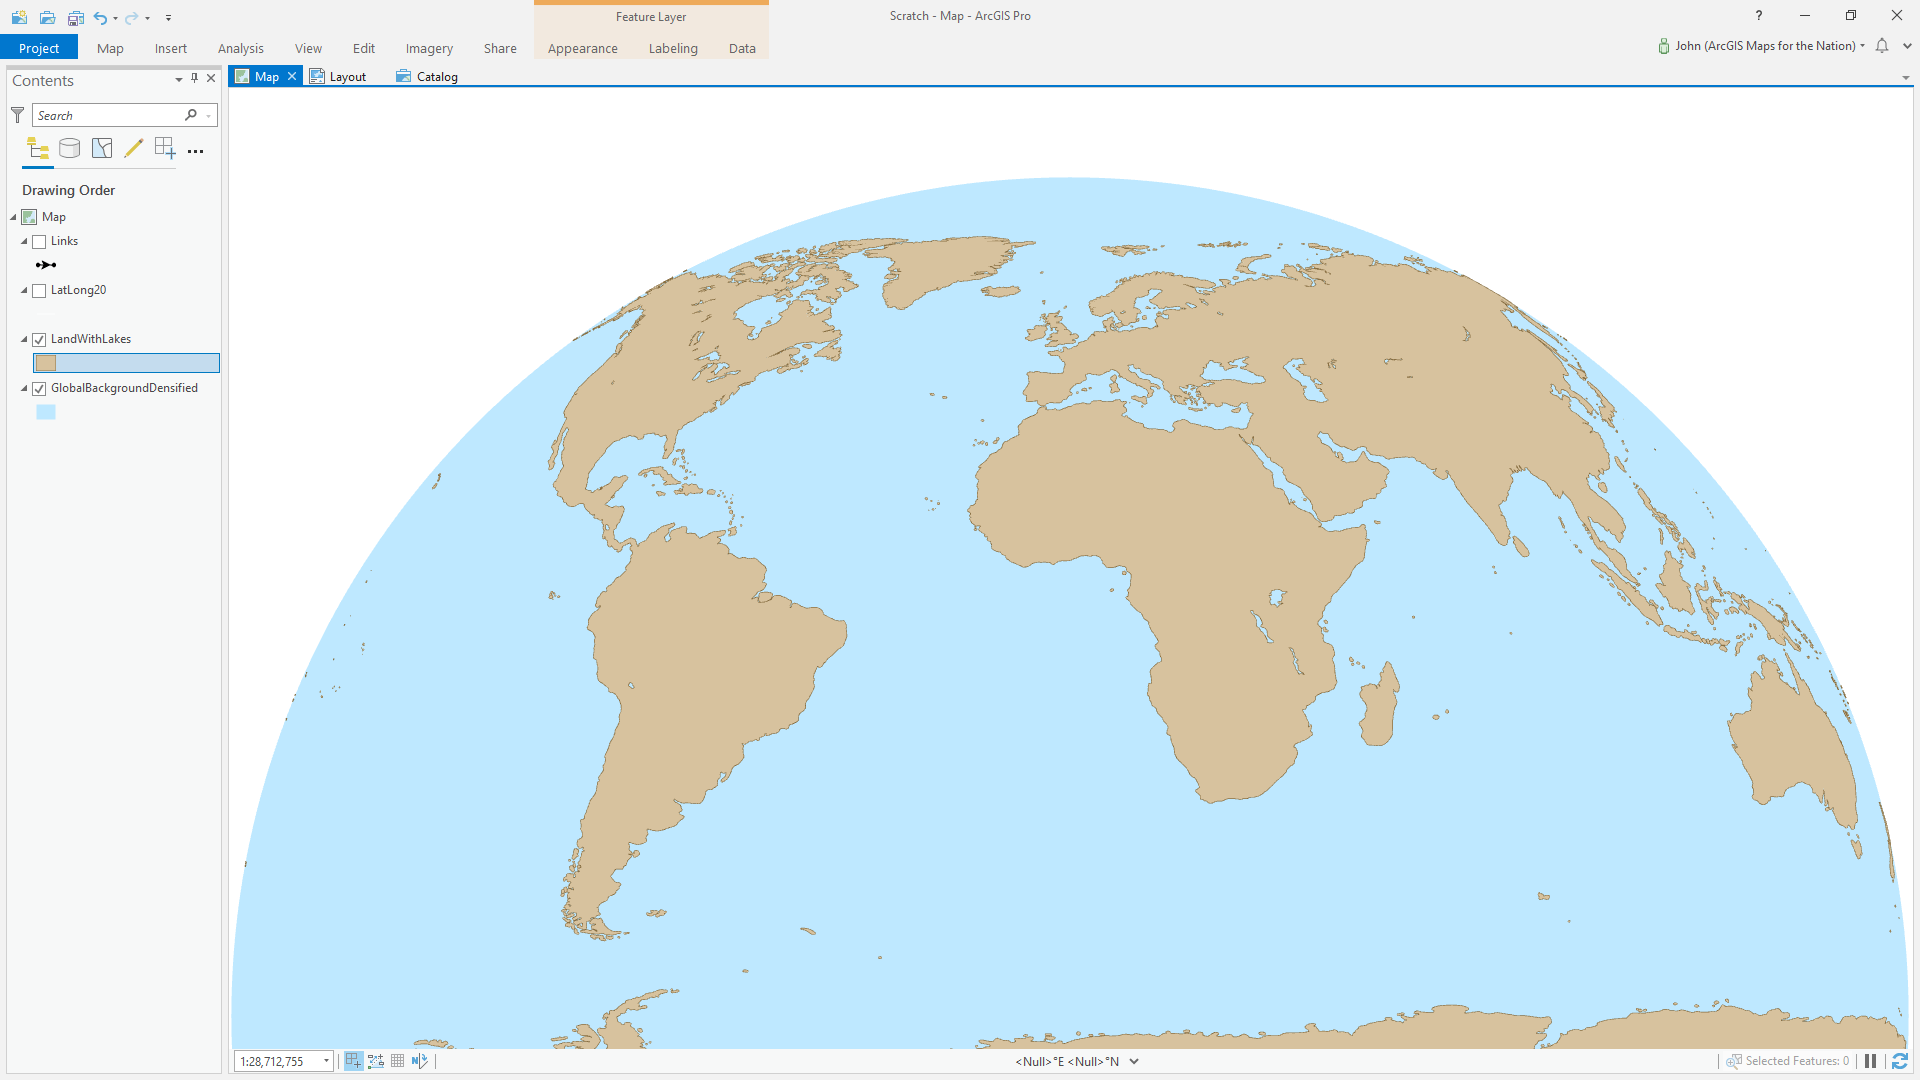Click the filter funnel icon

tap(17, 115)
